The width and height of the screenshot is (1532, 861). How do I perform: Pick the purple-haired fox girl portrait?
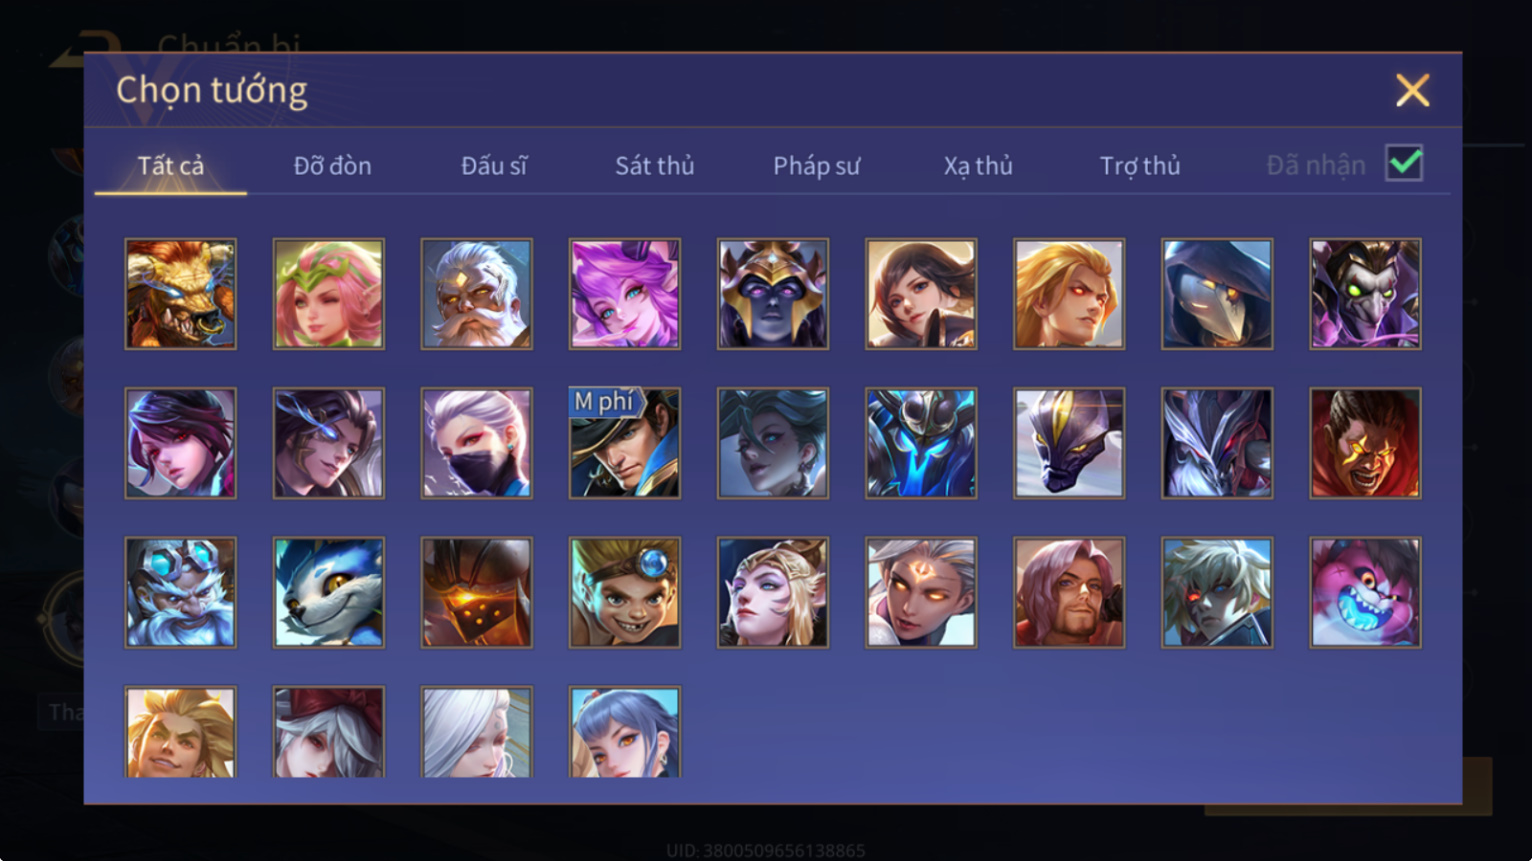(x=625, y=294)
